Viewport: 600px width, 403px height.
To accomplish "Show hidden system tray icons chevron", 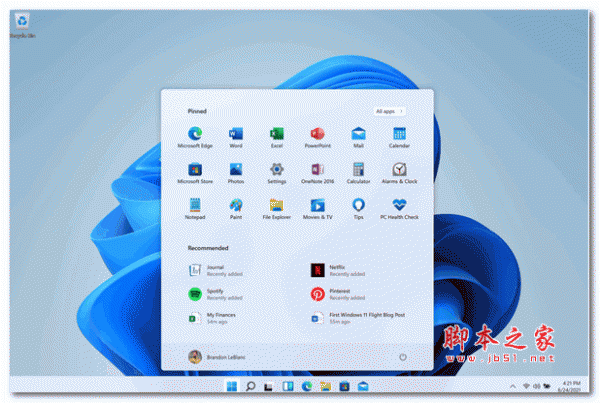I will click(x=511, y=386).
